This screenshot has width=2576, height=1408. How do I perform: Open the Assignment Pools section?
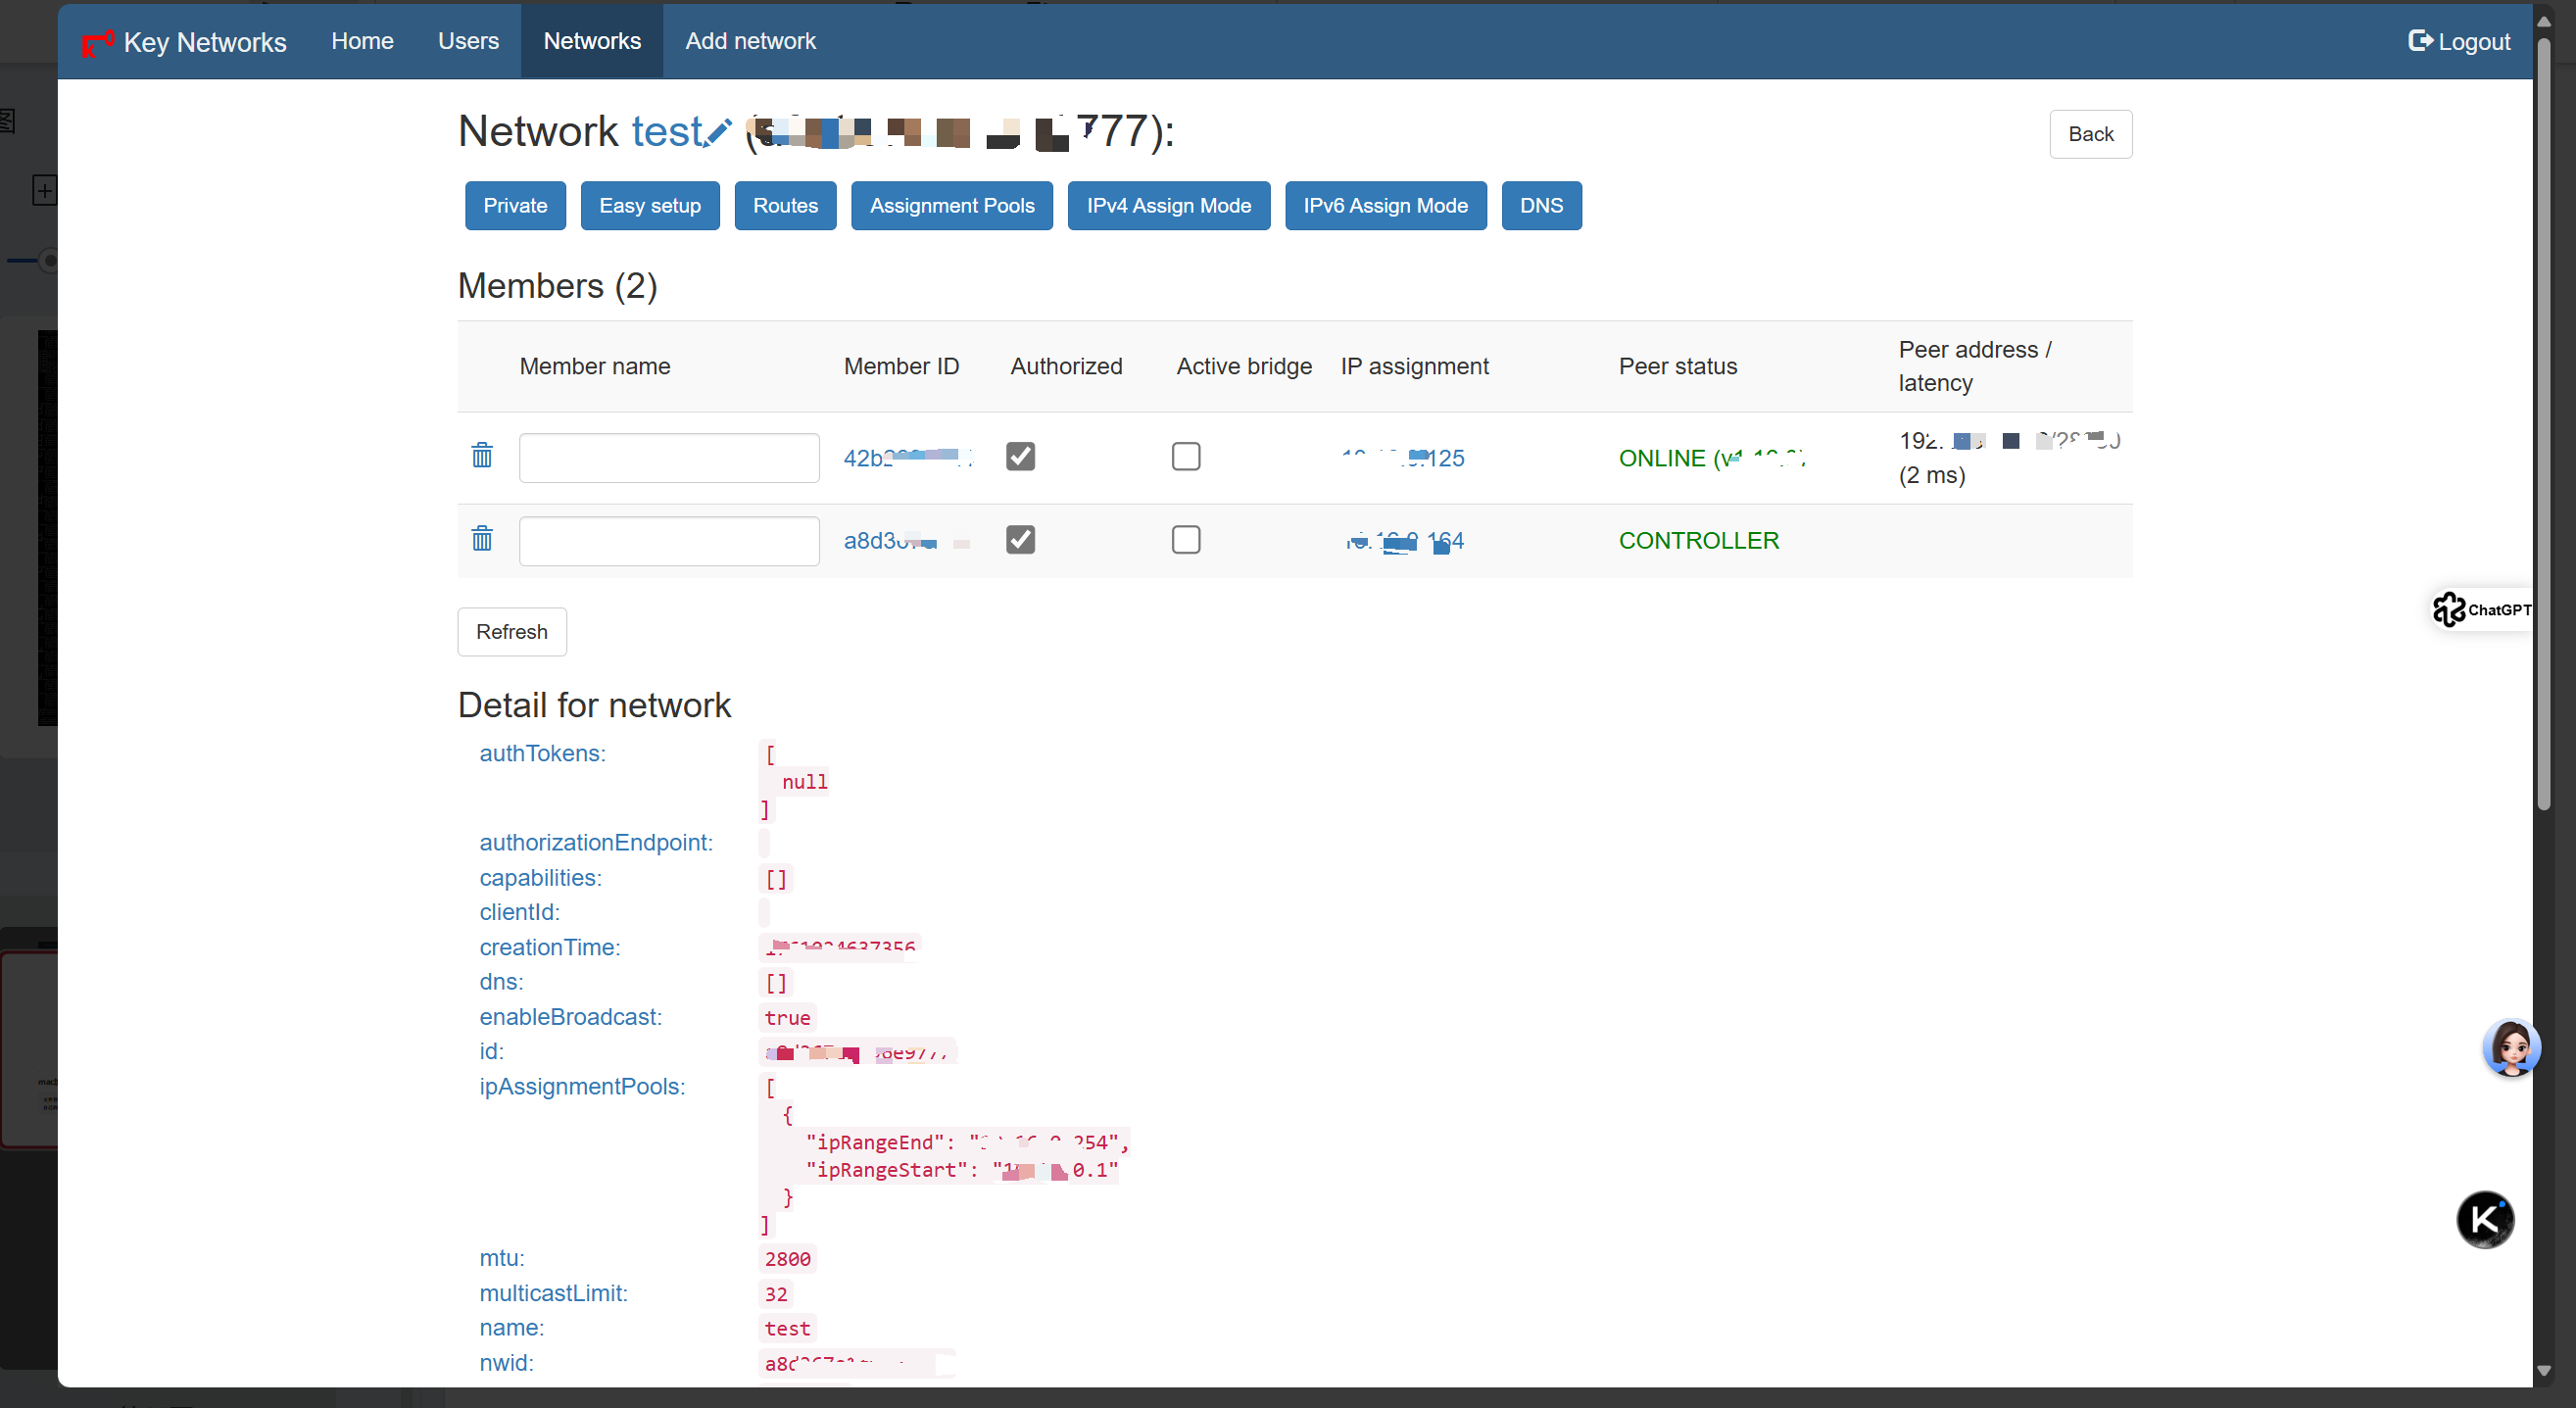coord(951,206)
